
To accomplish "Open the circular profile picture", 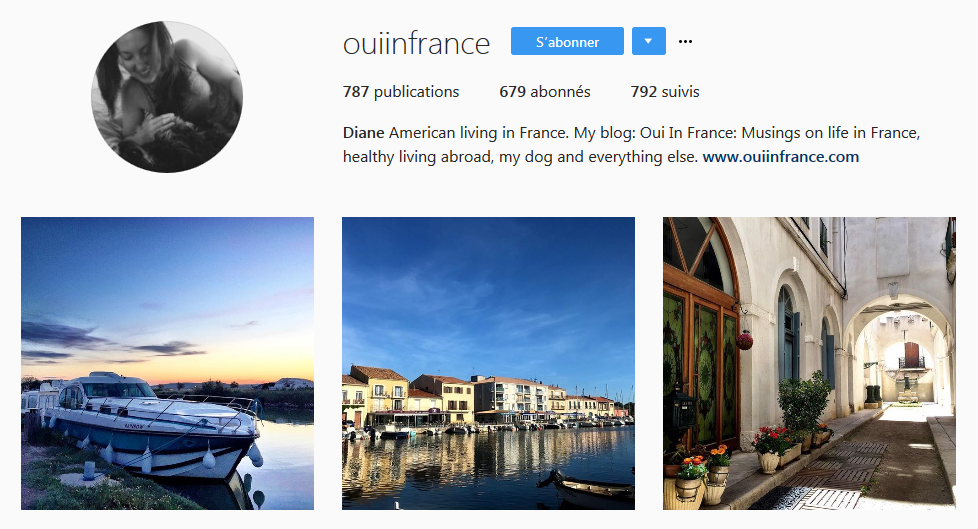I will pyautogui.click(x=167, y=97).
